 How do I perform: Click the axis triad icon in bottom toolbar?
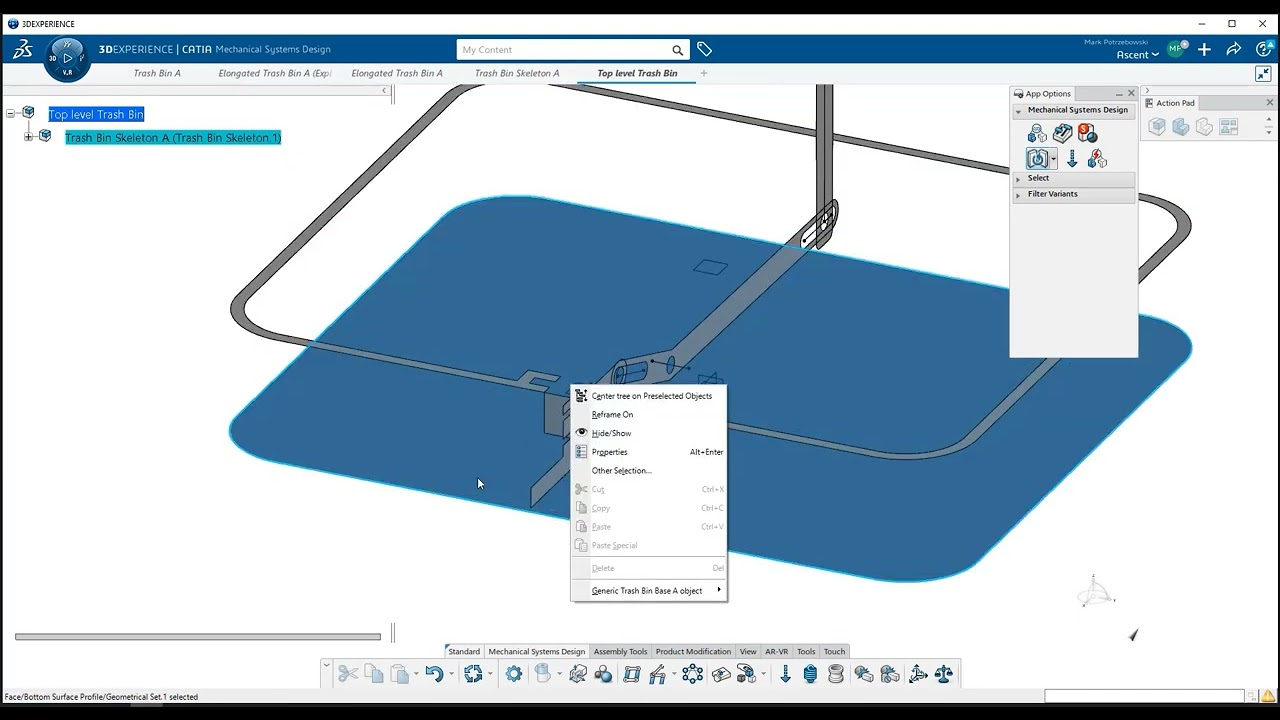click(918, 674)
